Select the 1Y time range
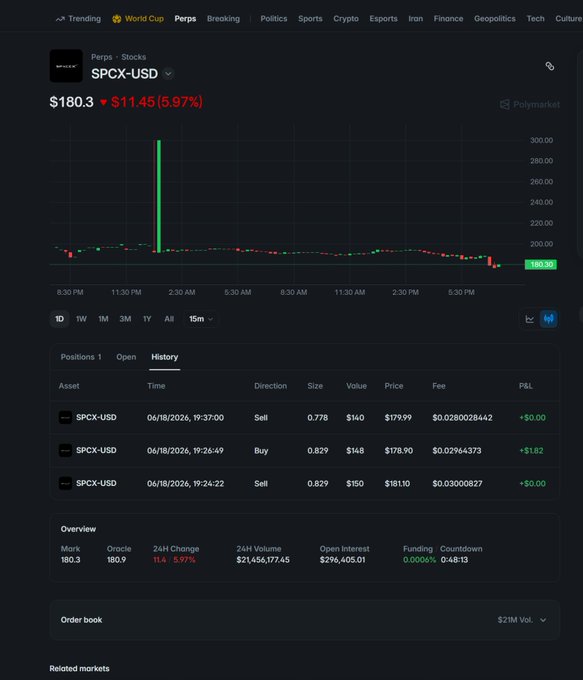 pos(147,319)
